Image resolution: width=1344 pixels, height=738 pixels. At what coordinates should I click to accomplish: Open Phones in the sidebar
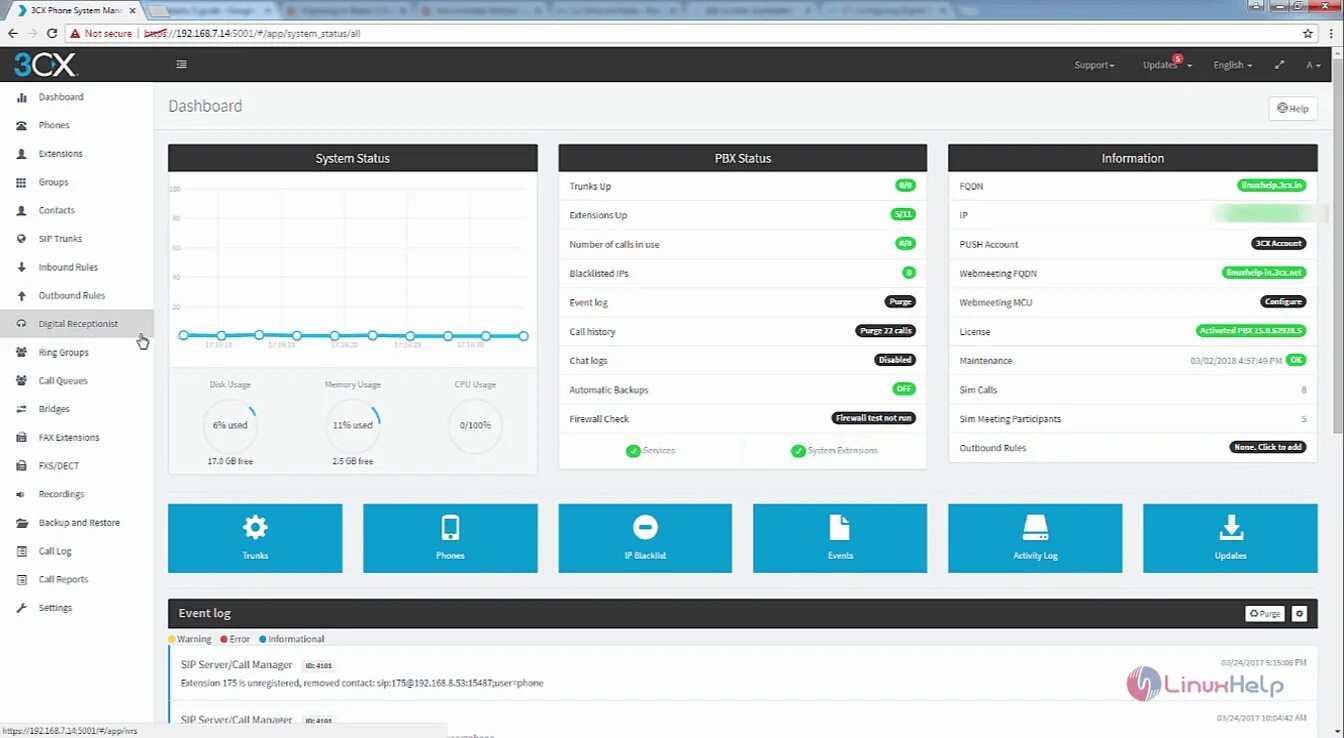tap(54, 125)
